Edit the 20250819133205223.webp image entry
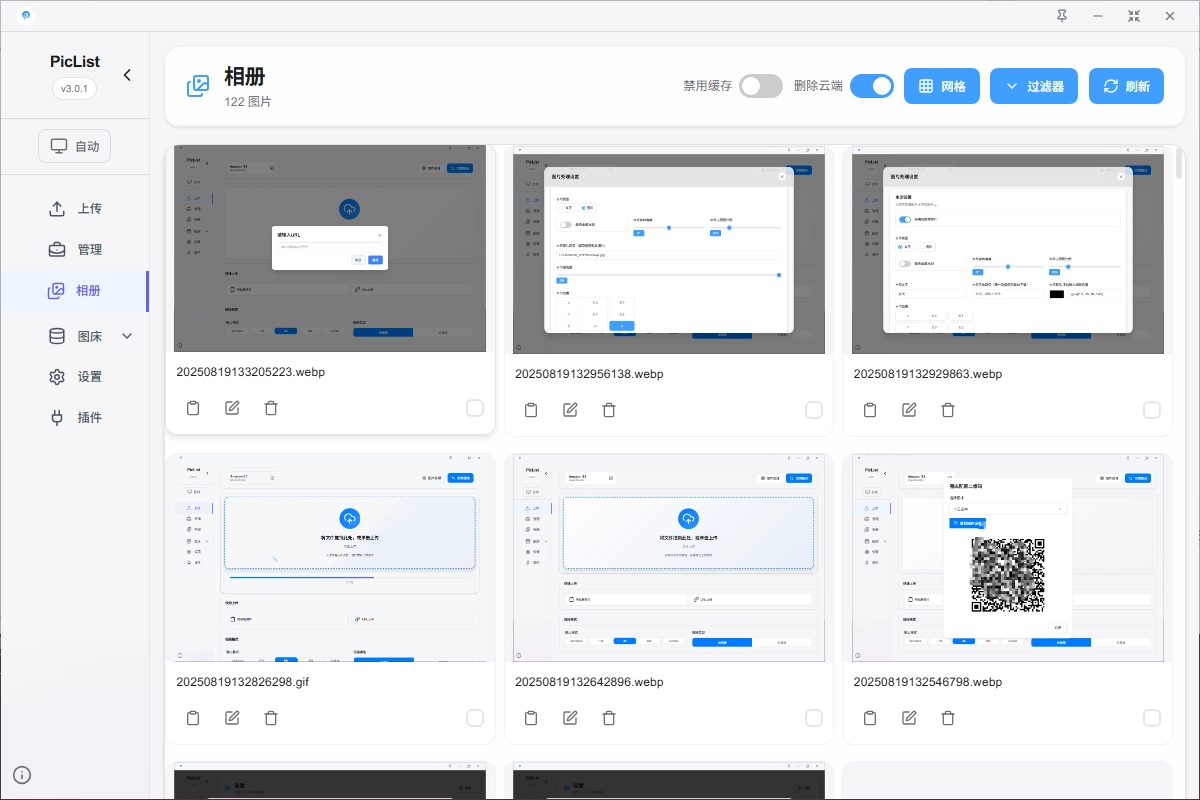1200x800 pixels. 232,408
